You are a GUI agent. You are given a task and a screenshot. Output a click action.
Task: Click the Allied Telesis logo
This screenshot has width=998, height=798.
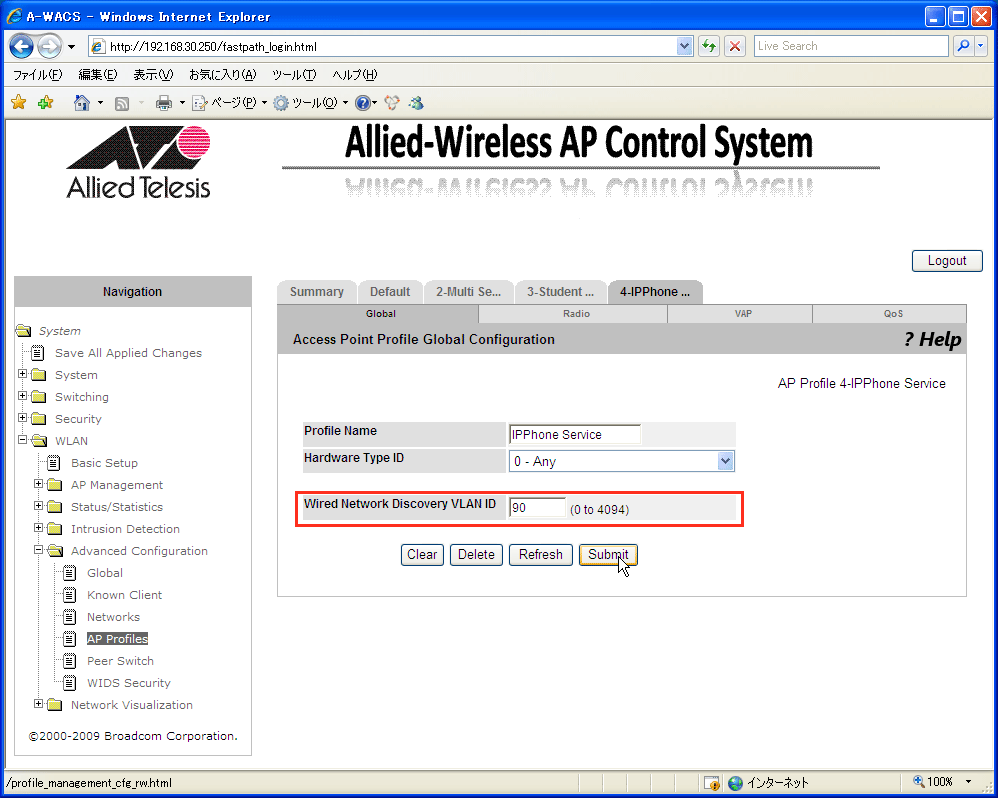click(x=138, y=162)
